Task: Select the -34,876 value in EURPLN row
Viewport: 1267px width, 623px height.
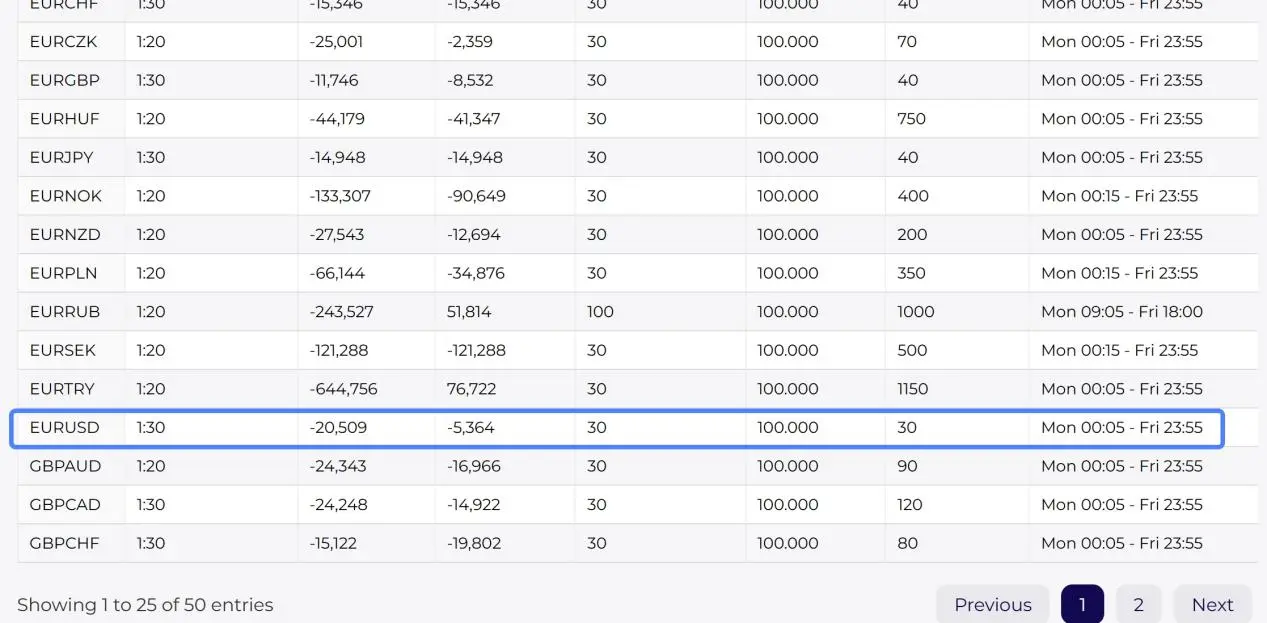Action: pos(475,273)
